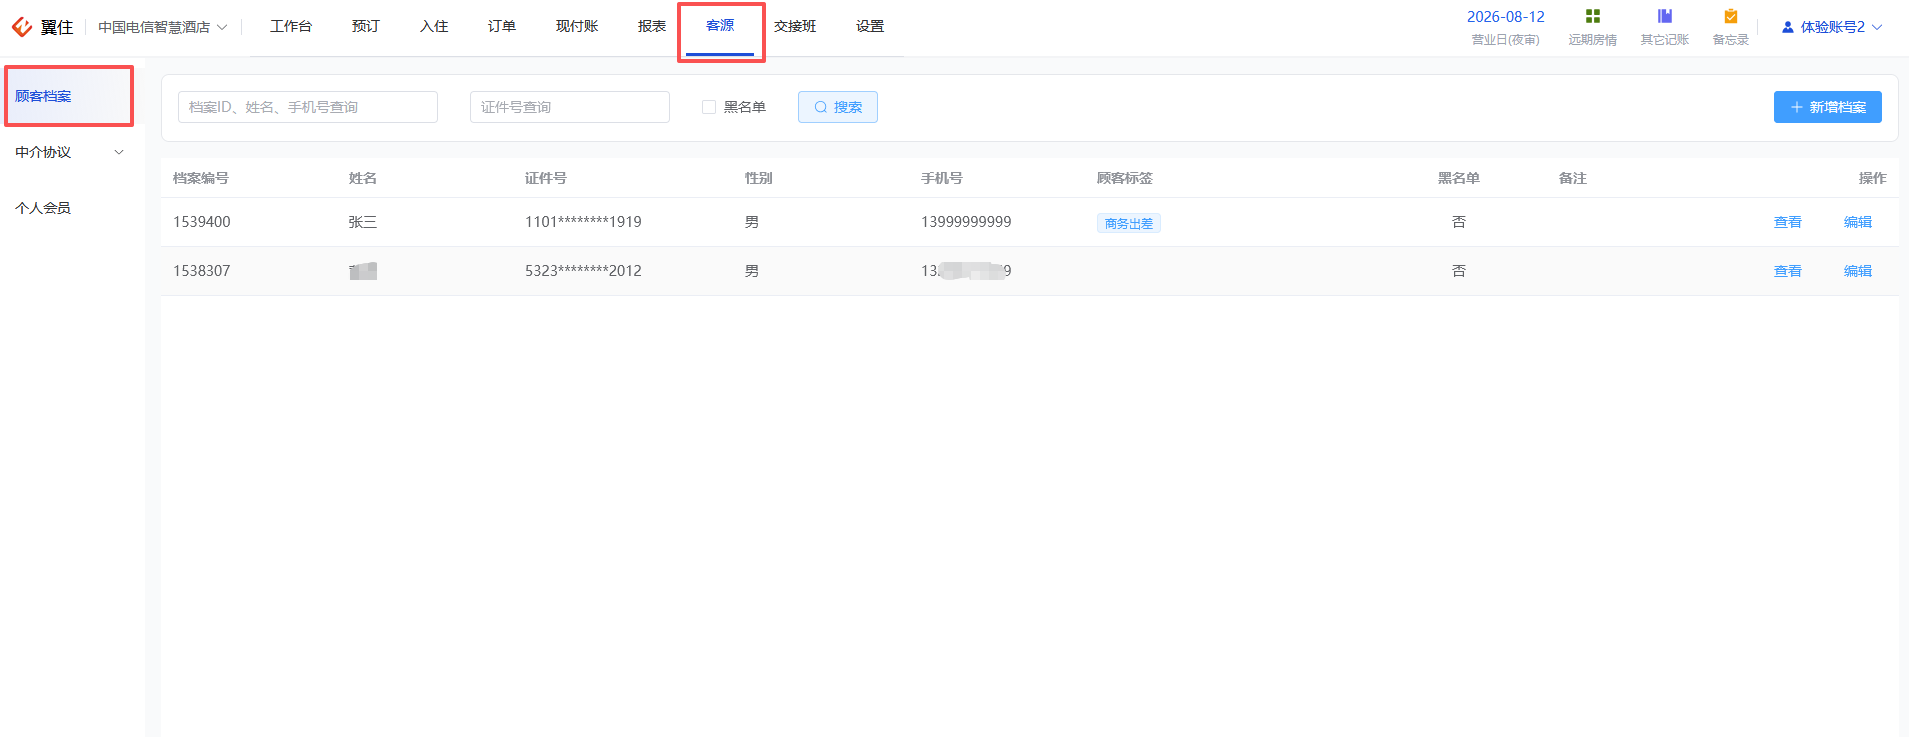This screenshot has height=737, width=1909.
Task: Click 查看 for record 1538307
Action: click(1788, 271)
